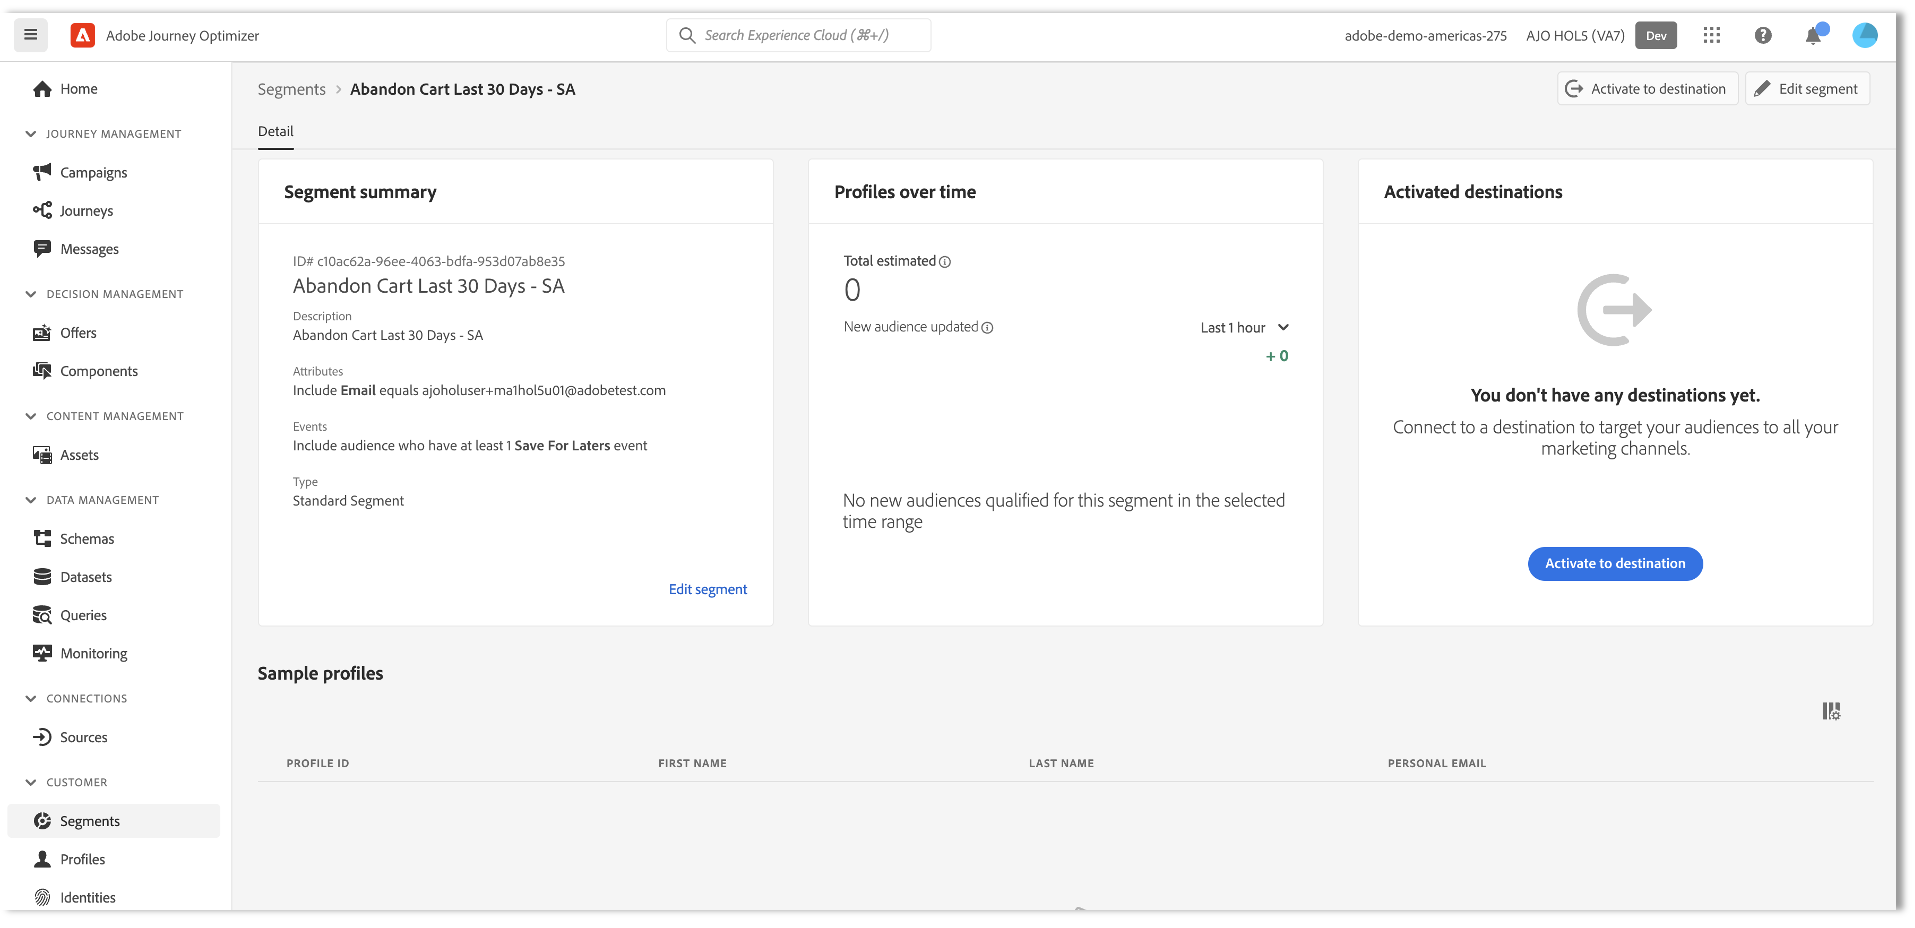This screenshot has width=1915, height=928.
Task: Select the Detail tab
Action: pos(276,131)
